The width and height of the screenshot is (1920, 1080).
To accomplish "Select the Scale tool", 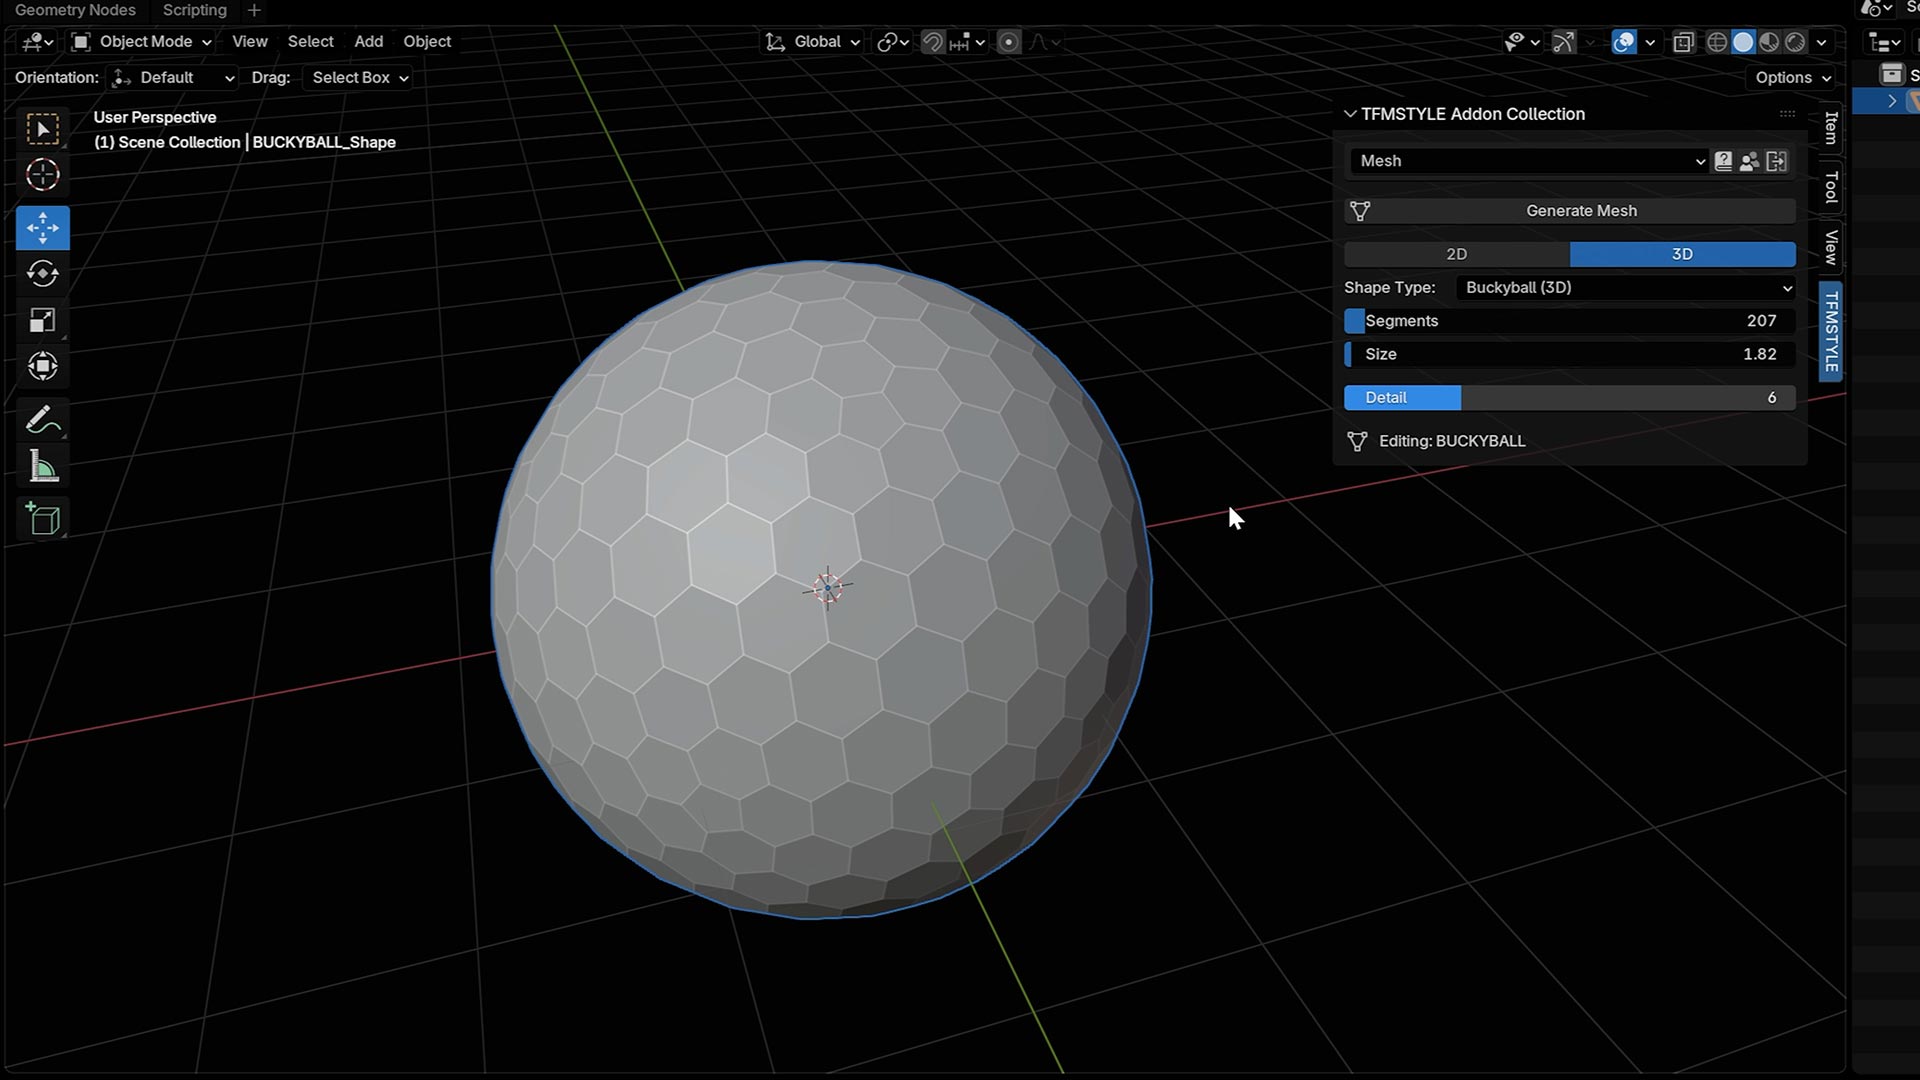I will 42,320.
